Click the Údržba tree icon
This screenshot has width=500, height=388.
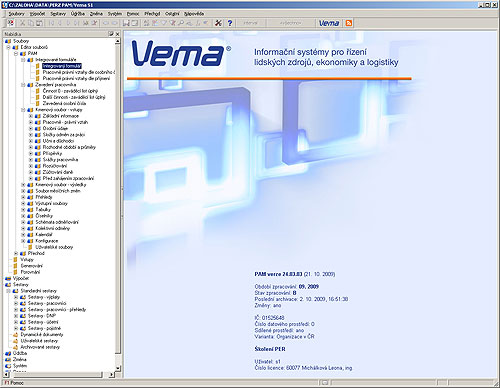click(x=8, y=353)
